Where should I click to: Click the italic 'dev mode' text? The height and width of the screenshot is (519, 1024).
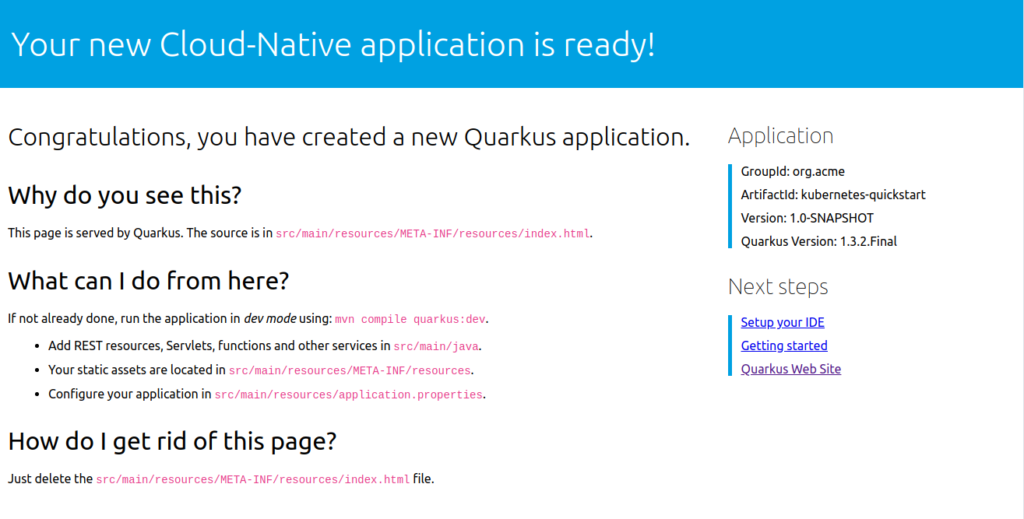[270, 319]
